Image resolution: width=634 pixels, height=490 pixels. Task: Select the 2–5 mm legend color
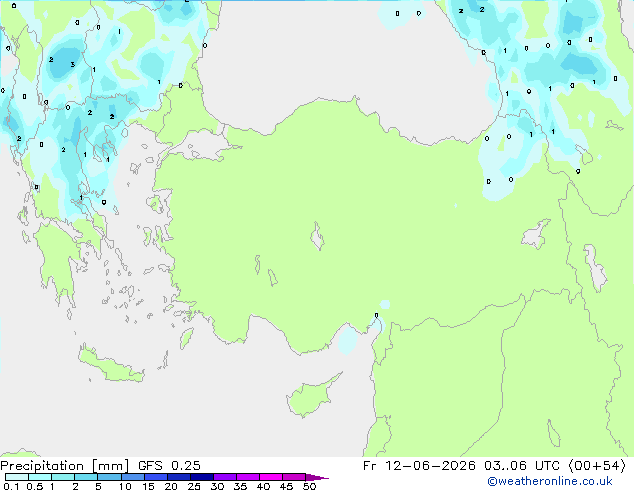click(86, 477)
